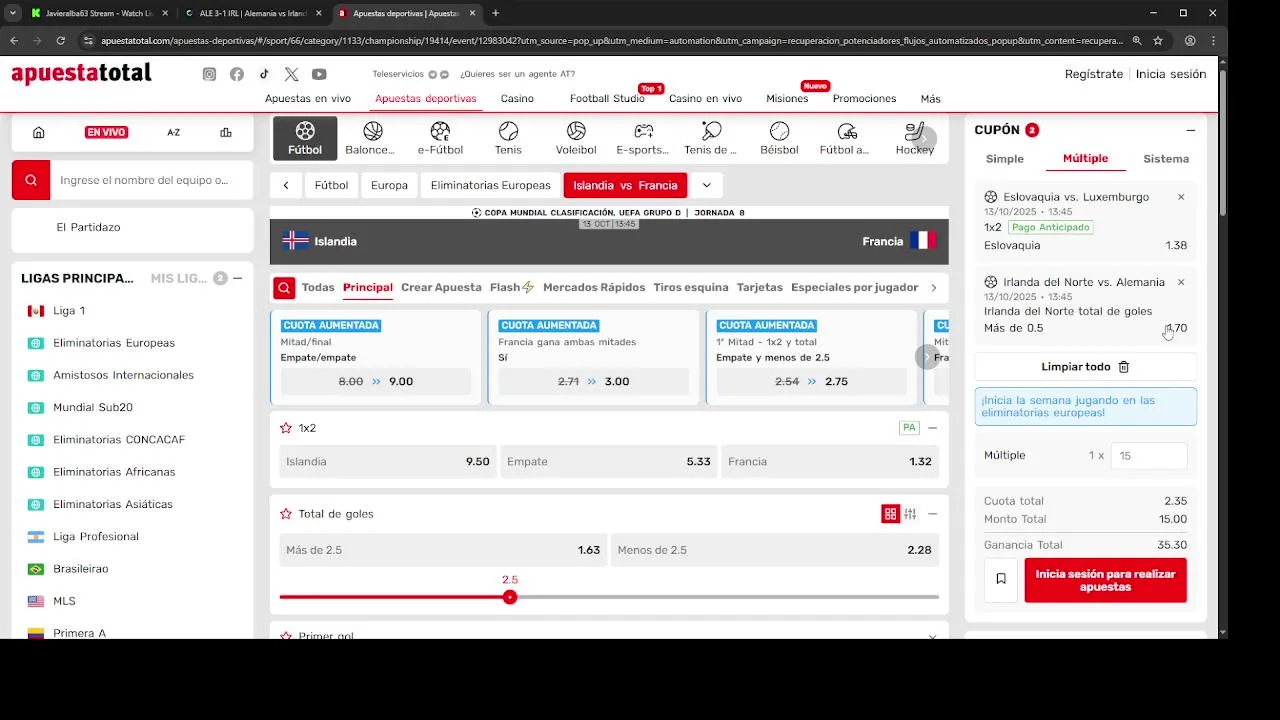Switch Total de goles to grid view
The width and height of the screenshot is (1280, 720).
coord(890,514)
